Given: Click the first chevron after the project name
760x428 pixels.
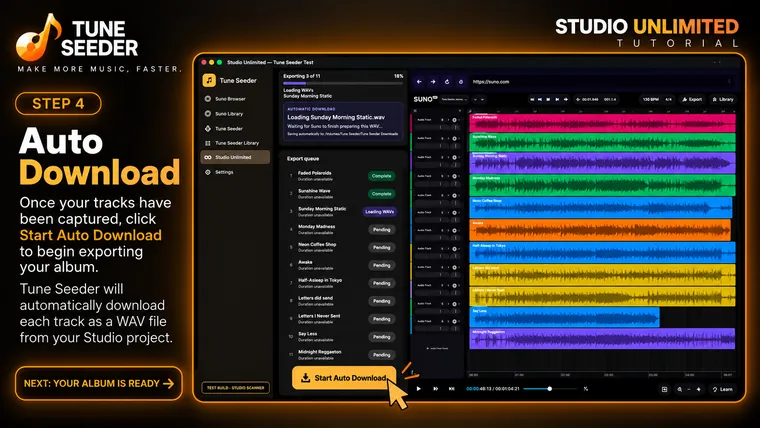Looking at the screenshot, I should (475, 99).
